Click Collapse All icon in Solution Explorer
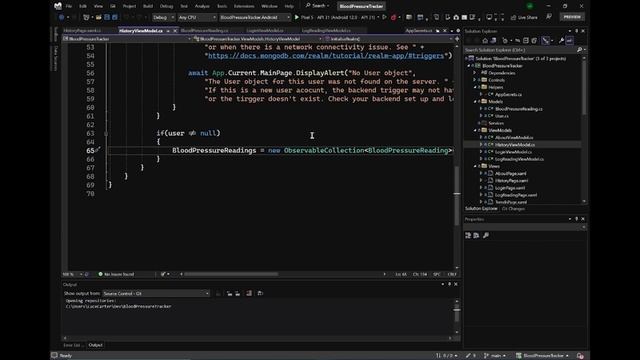The height and width of the screenshot is (360, 640). point(526,40)
